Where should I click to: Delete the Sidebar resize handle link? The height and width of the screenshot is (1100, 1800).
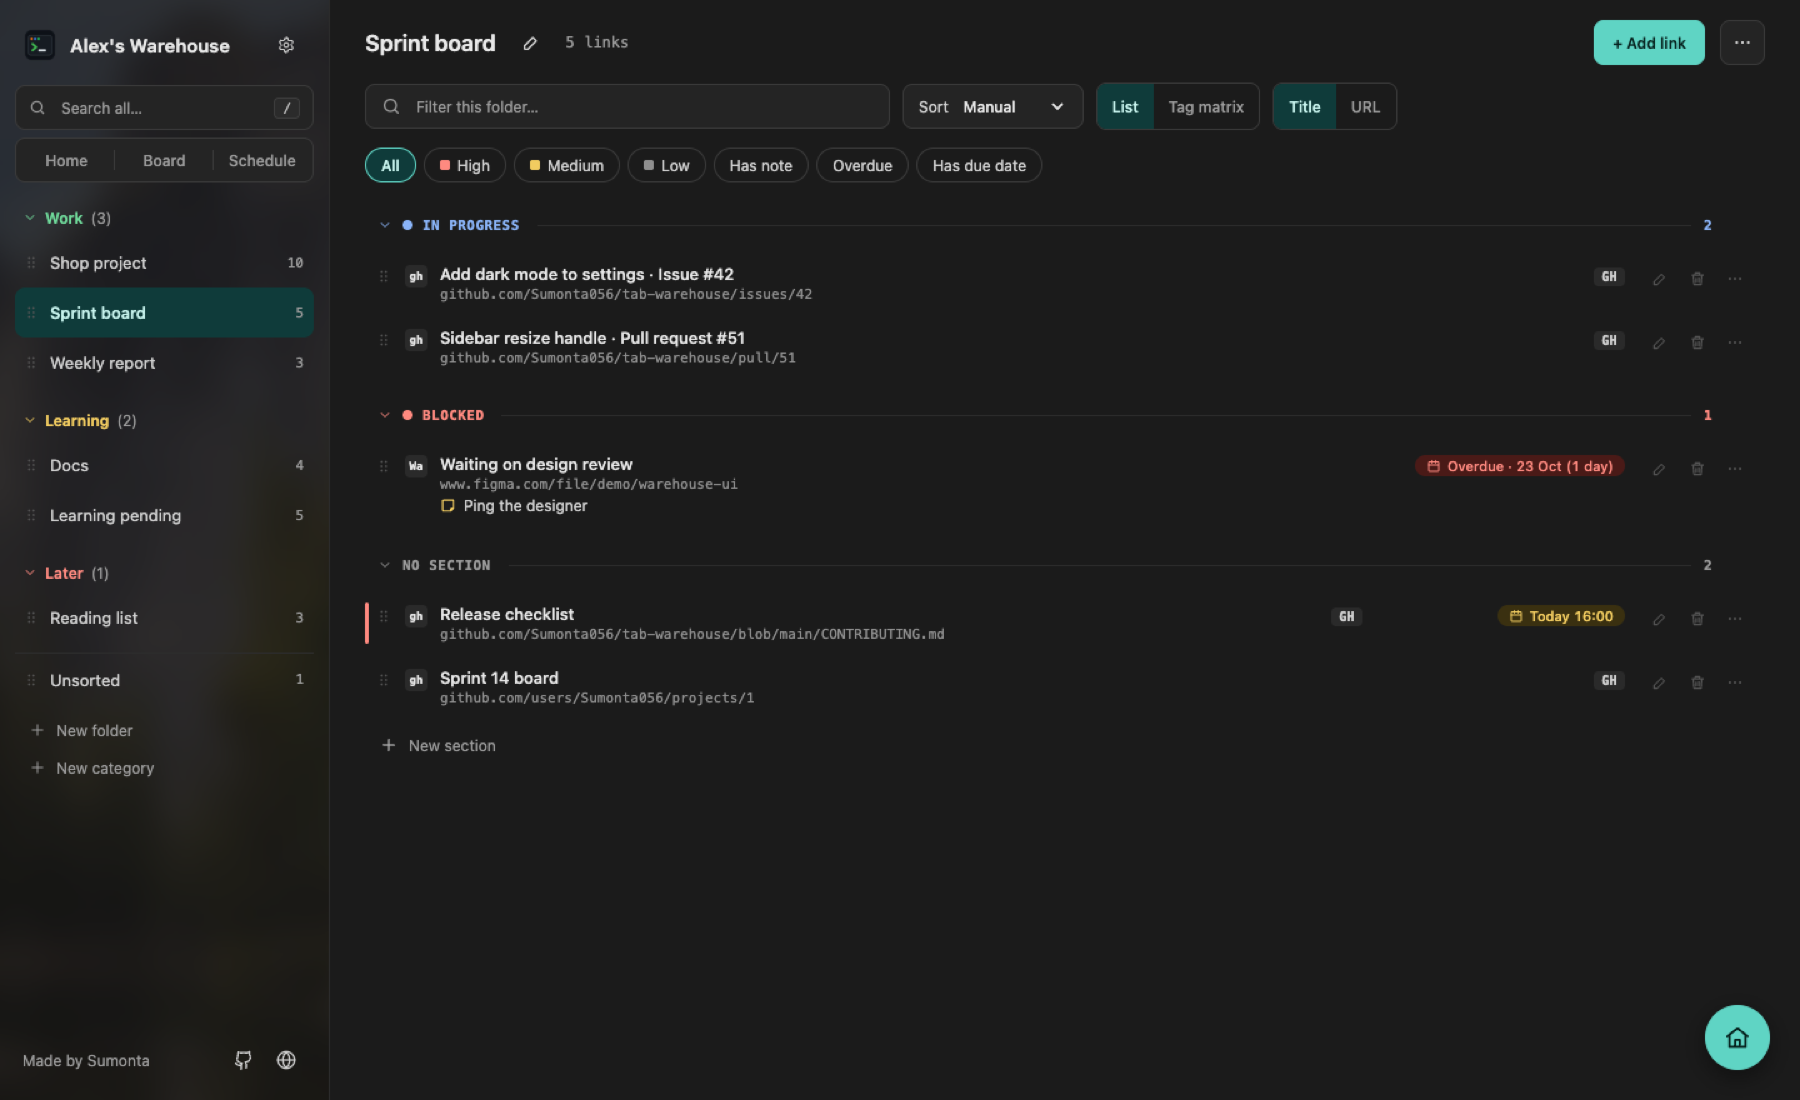point(1697,342)
